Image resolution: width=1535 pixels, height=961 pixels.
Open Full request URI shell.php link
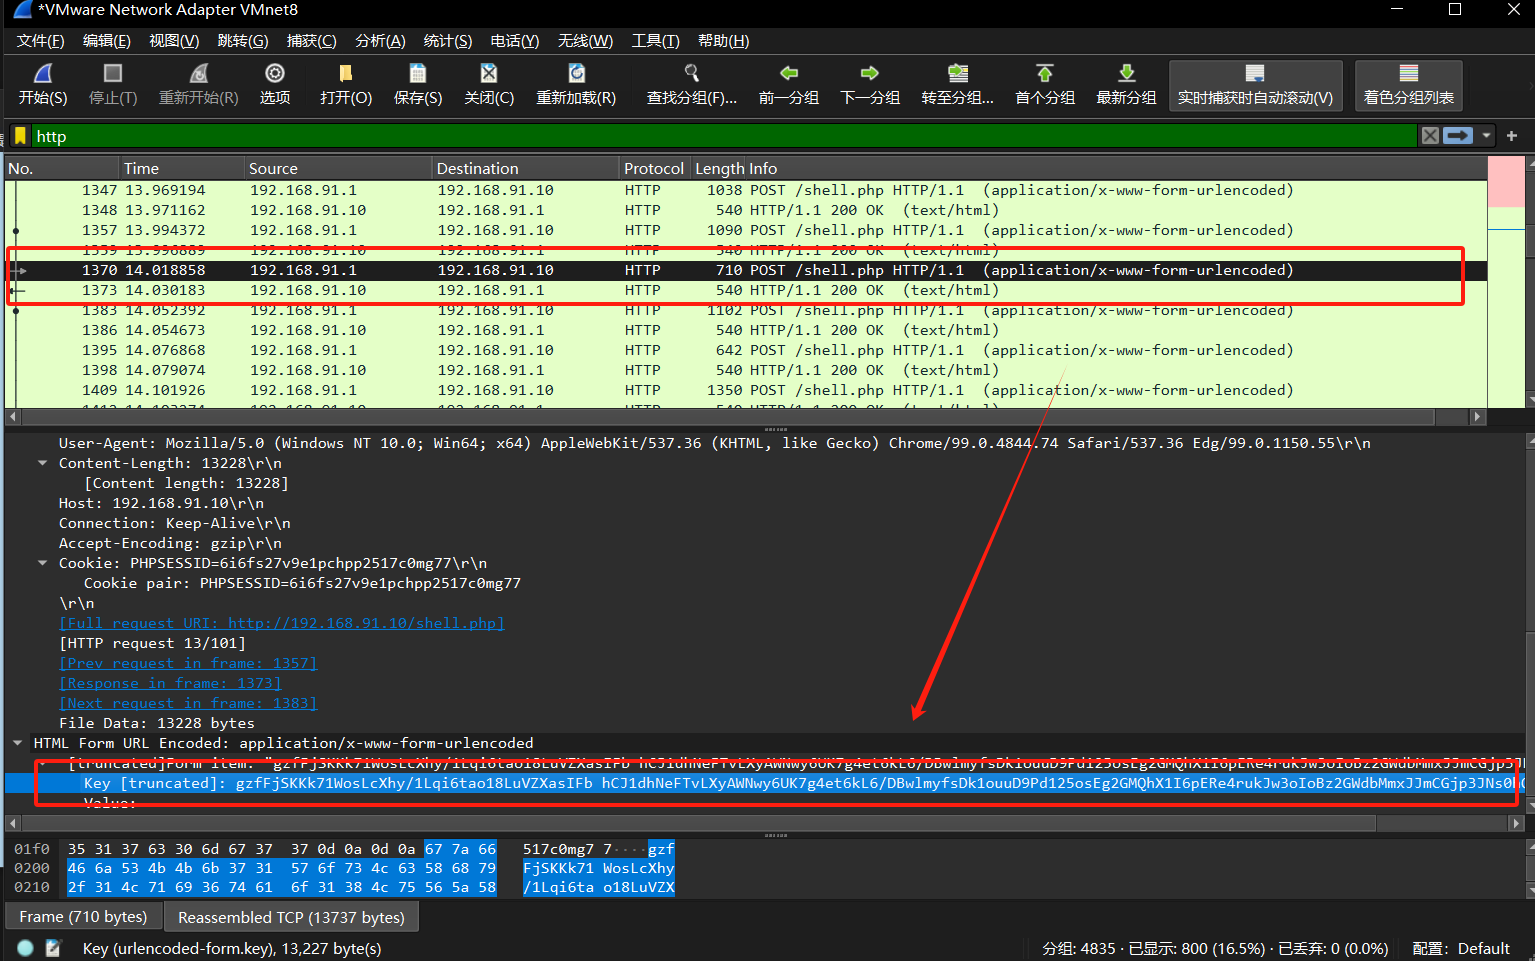282,623
